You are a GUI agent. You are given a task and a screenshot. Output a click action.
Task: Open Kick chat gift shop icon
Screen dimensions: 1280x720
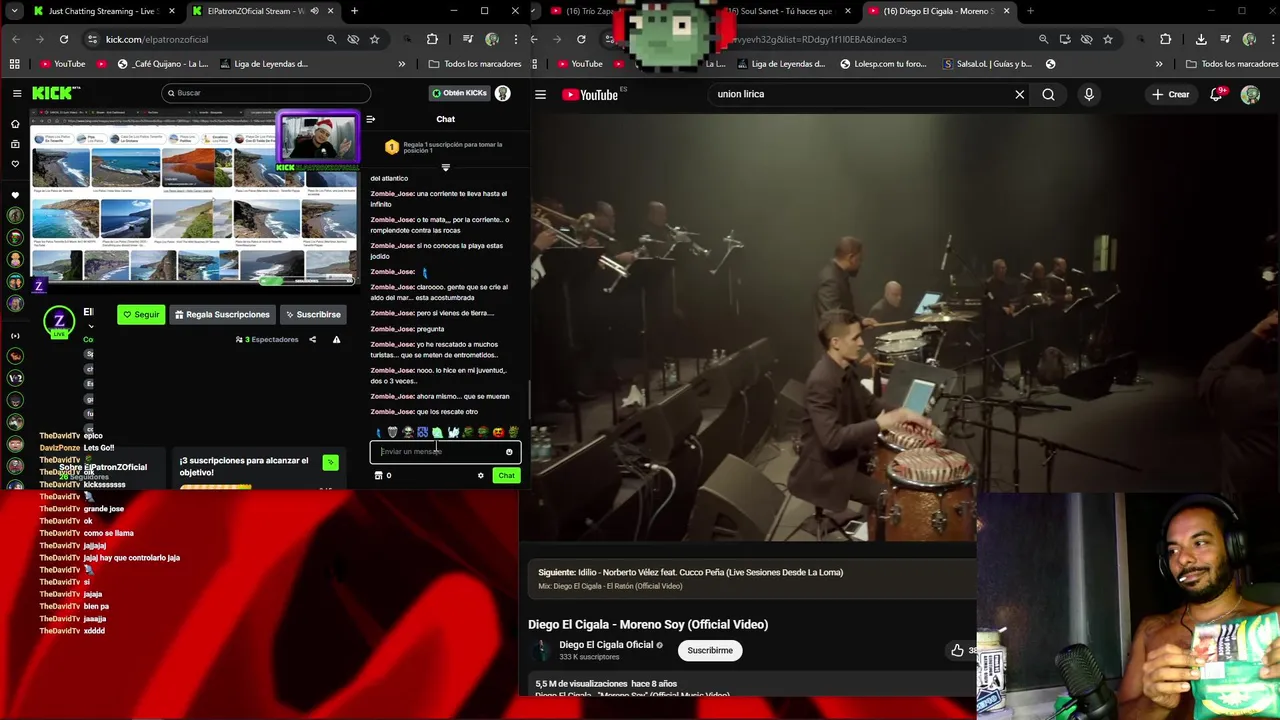click(378, 475)
